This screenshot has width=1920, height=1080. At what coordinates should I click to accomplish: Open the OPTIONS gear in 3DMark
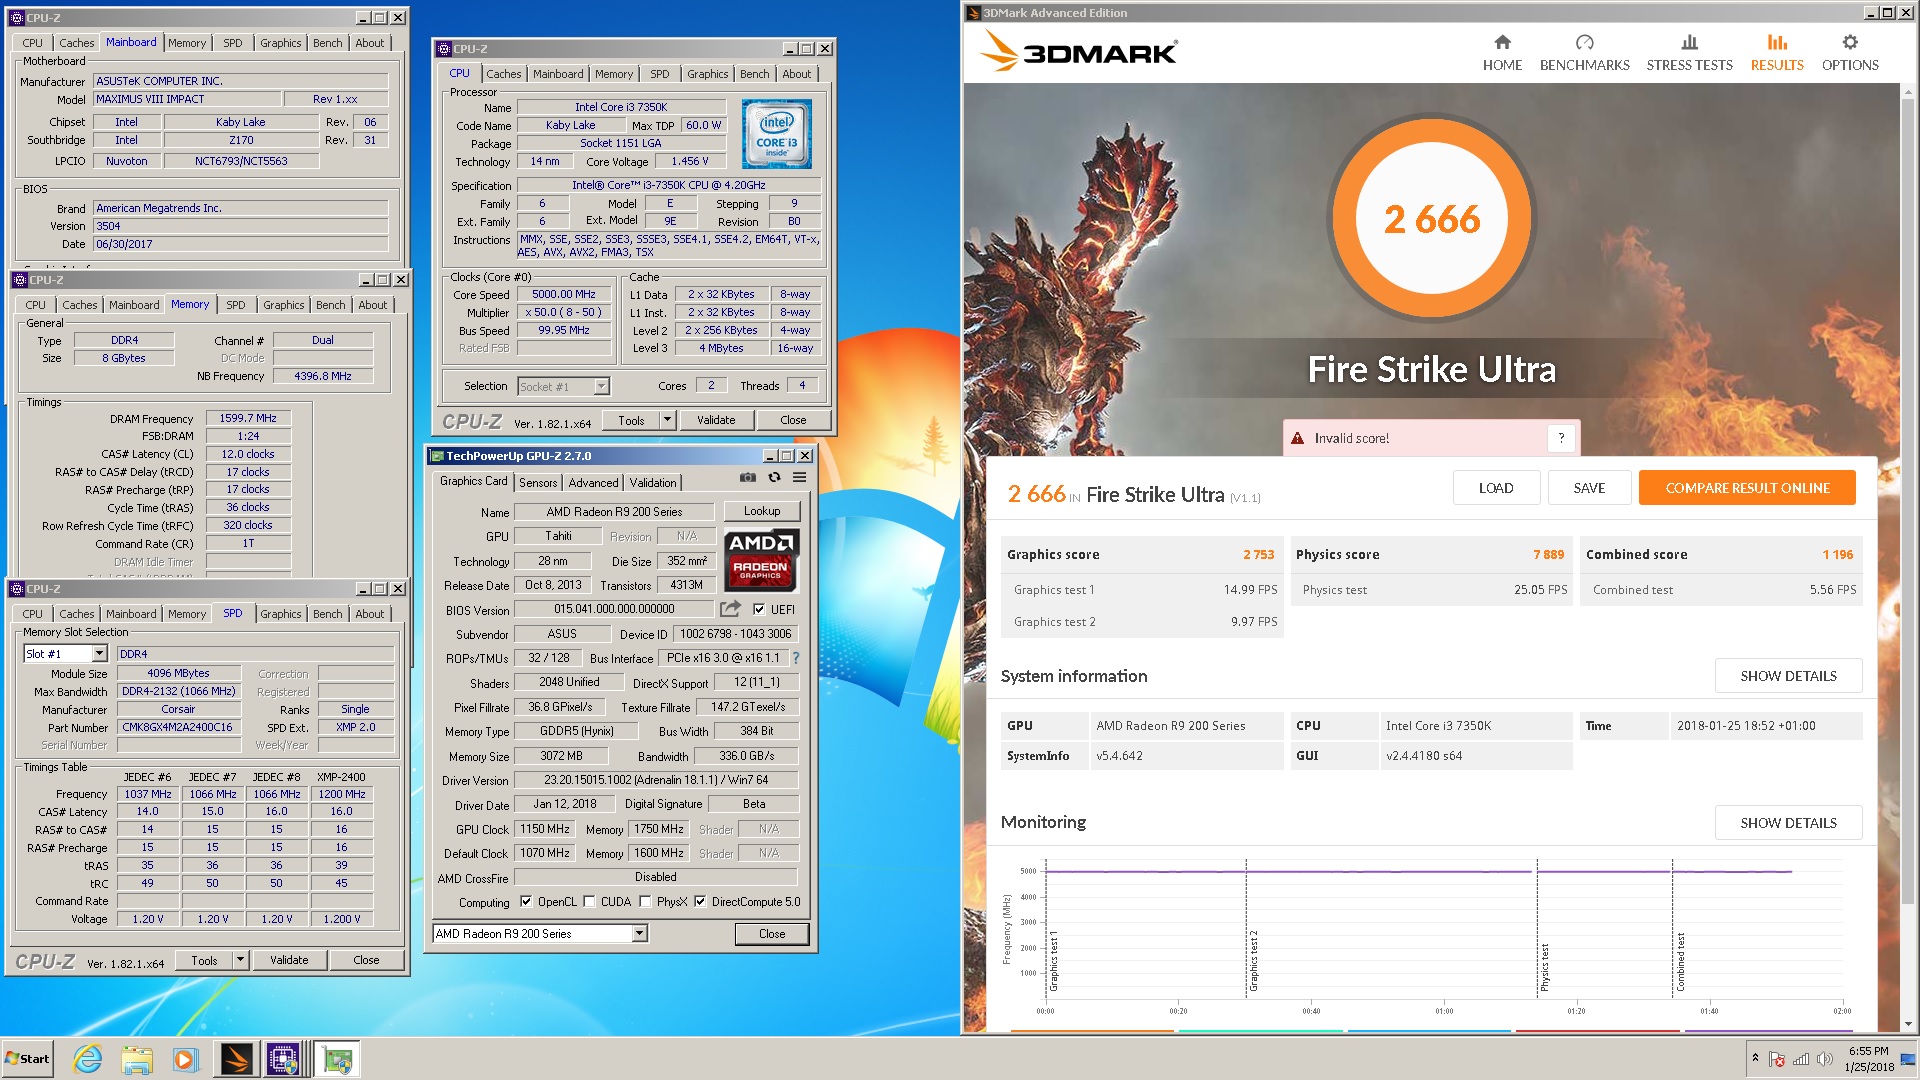pos(1850,53)
